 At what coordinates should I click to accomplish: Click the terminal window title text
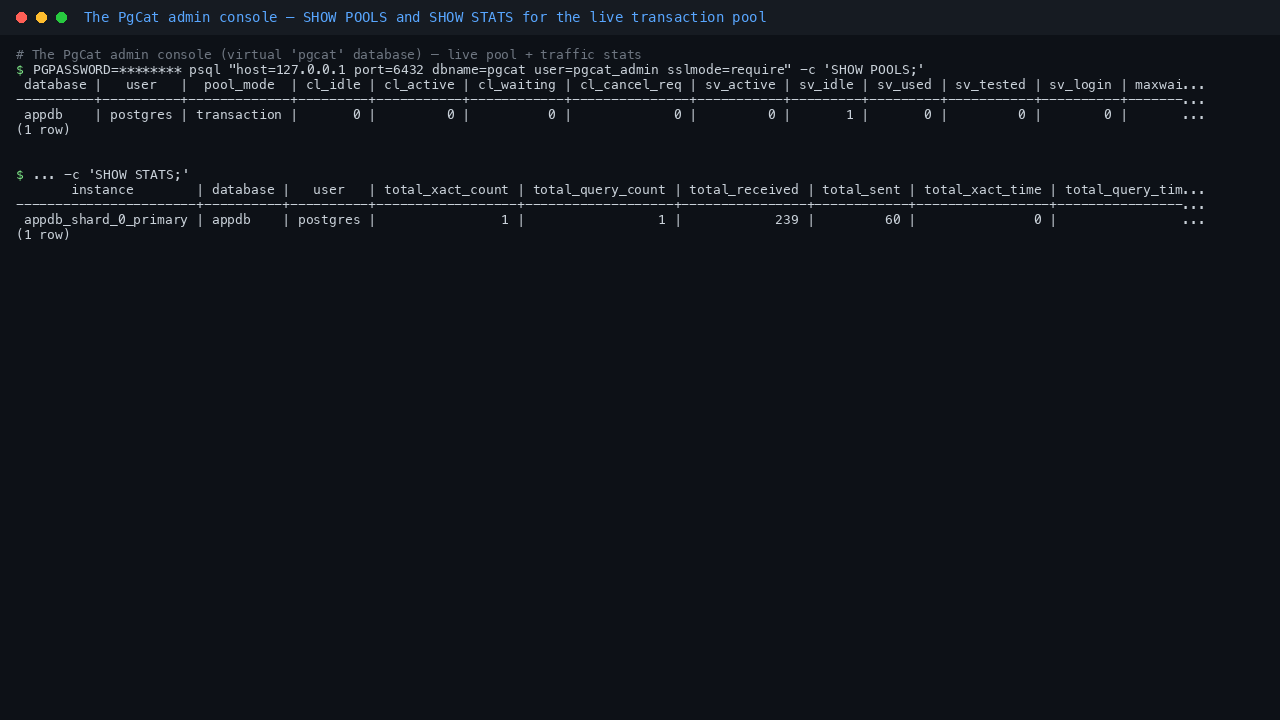pos(425,17)
